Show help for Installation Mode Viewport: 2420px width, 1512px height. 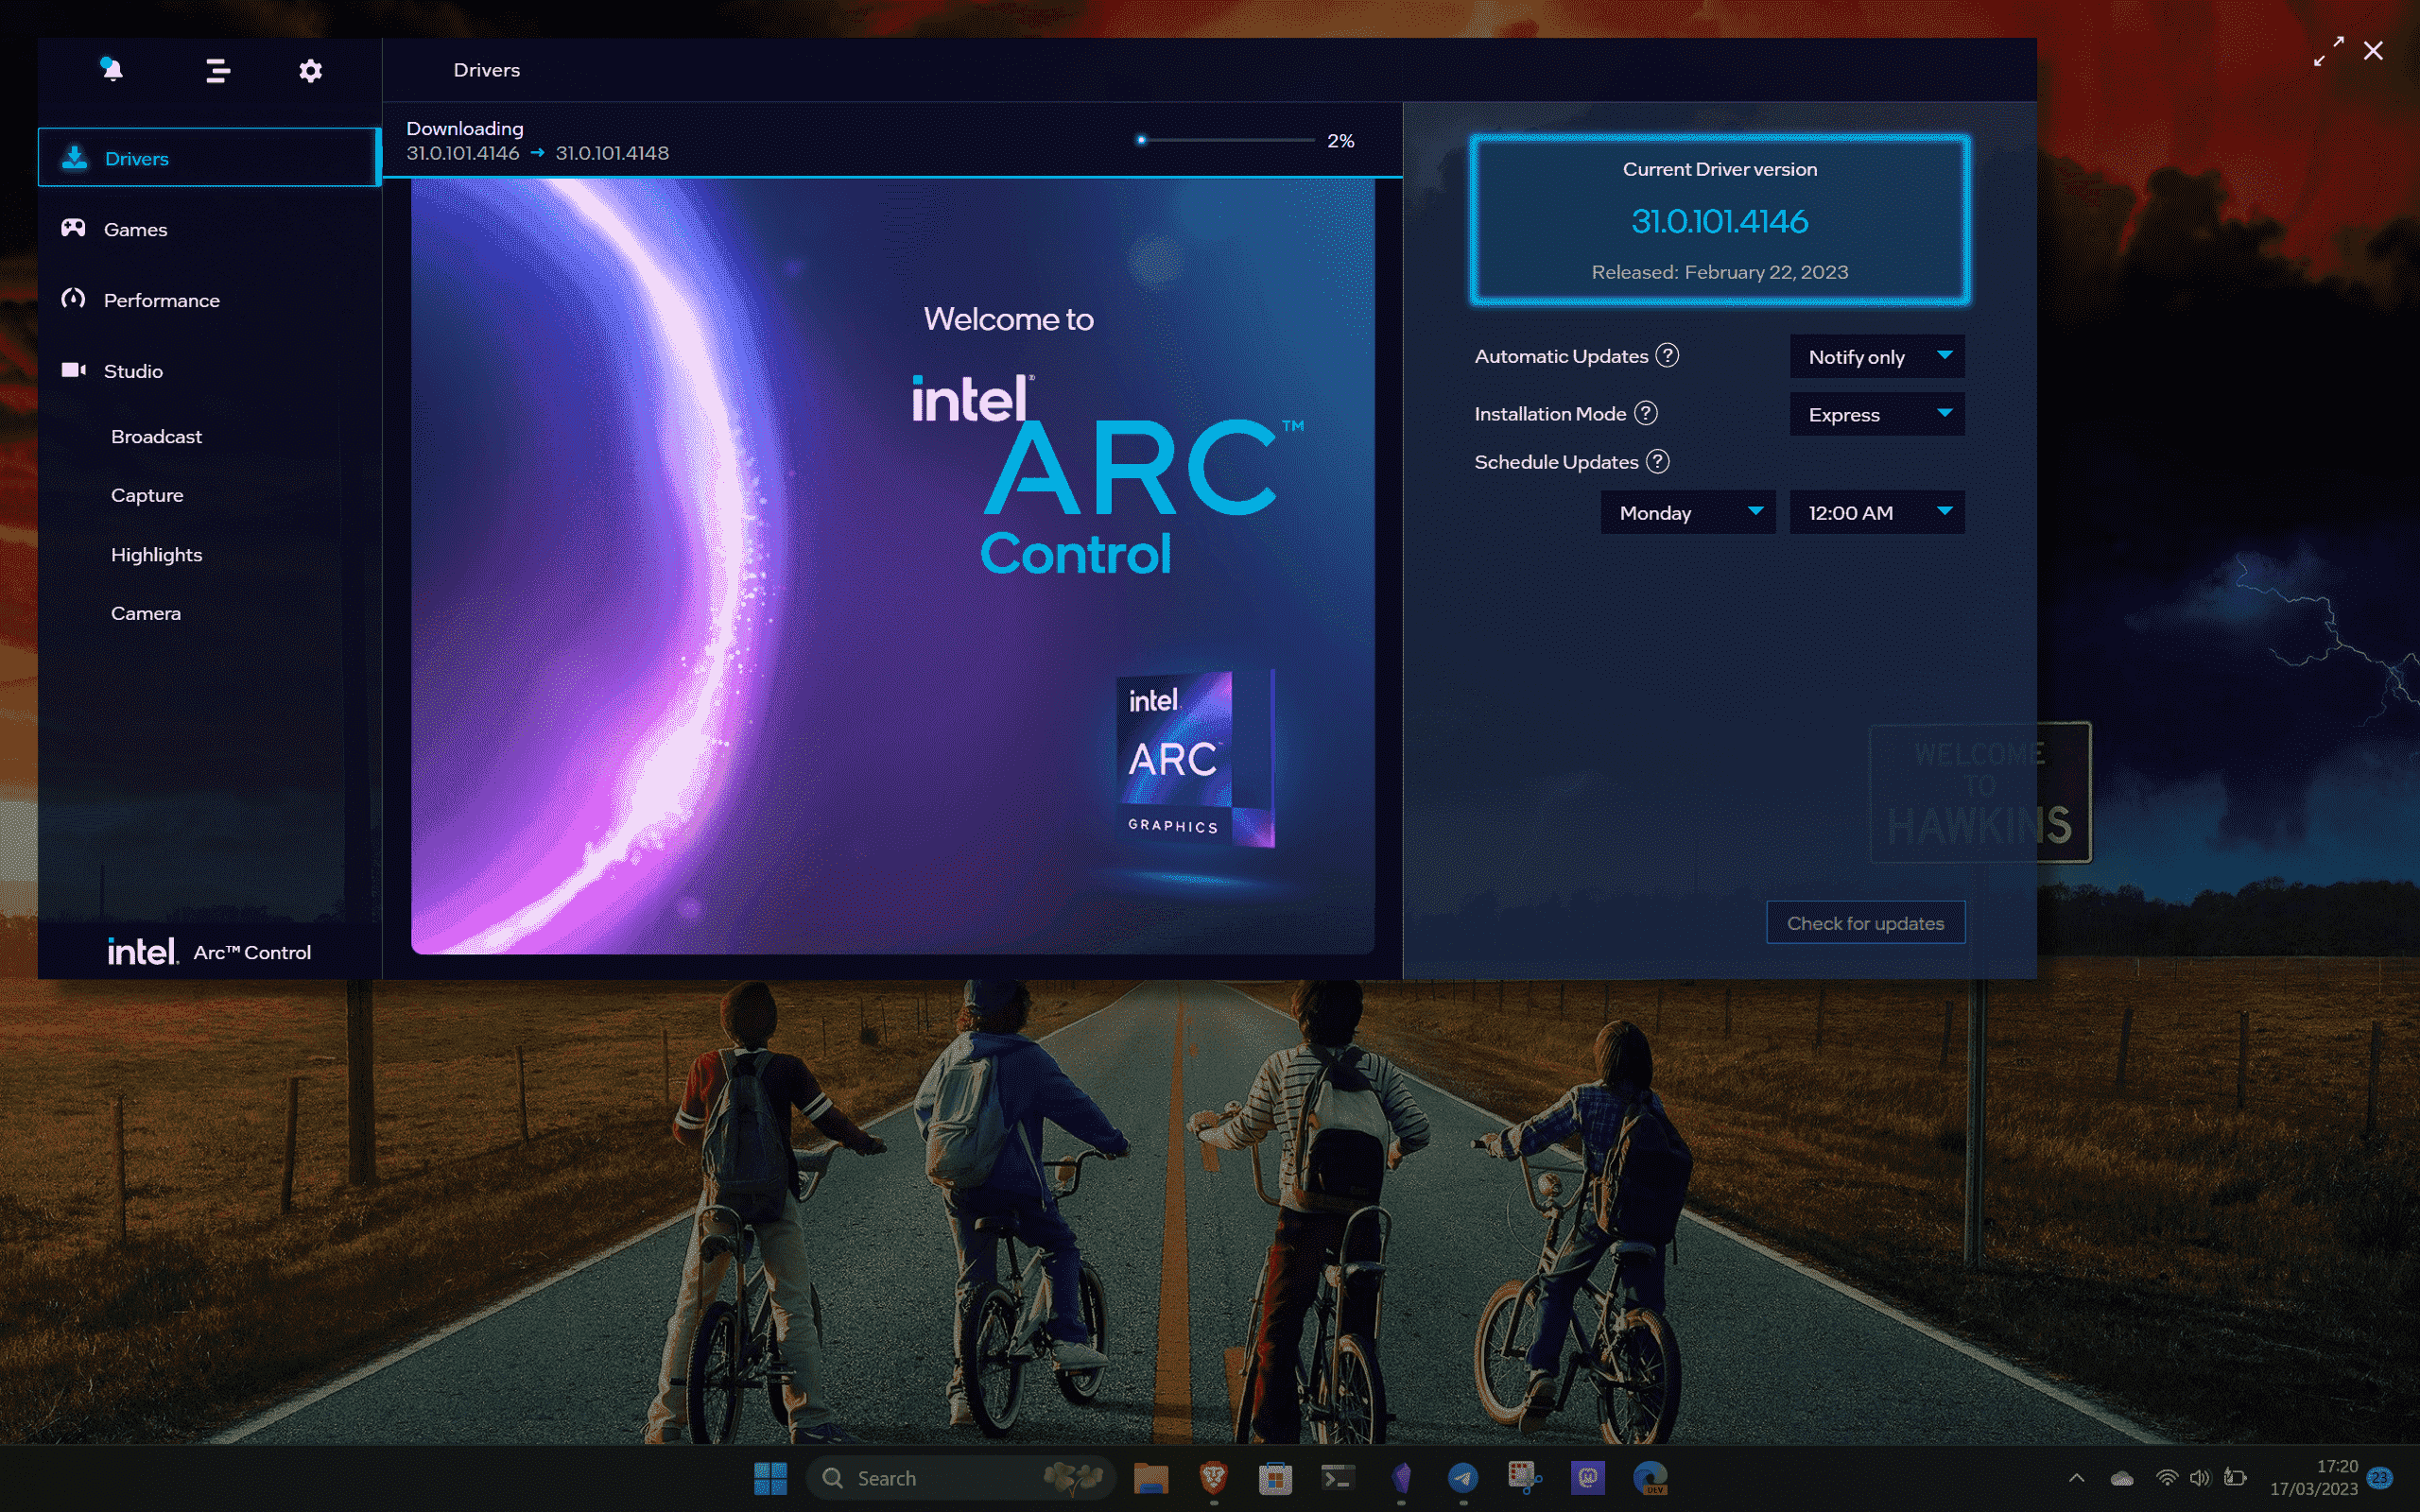(1646, 413)
